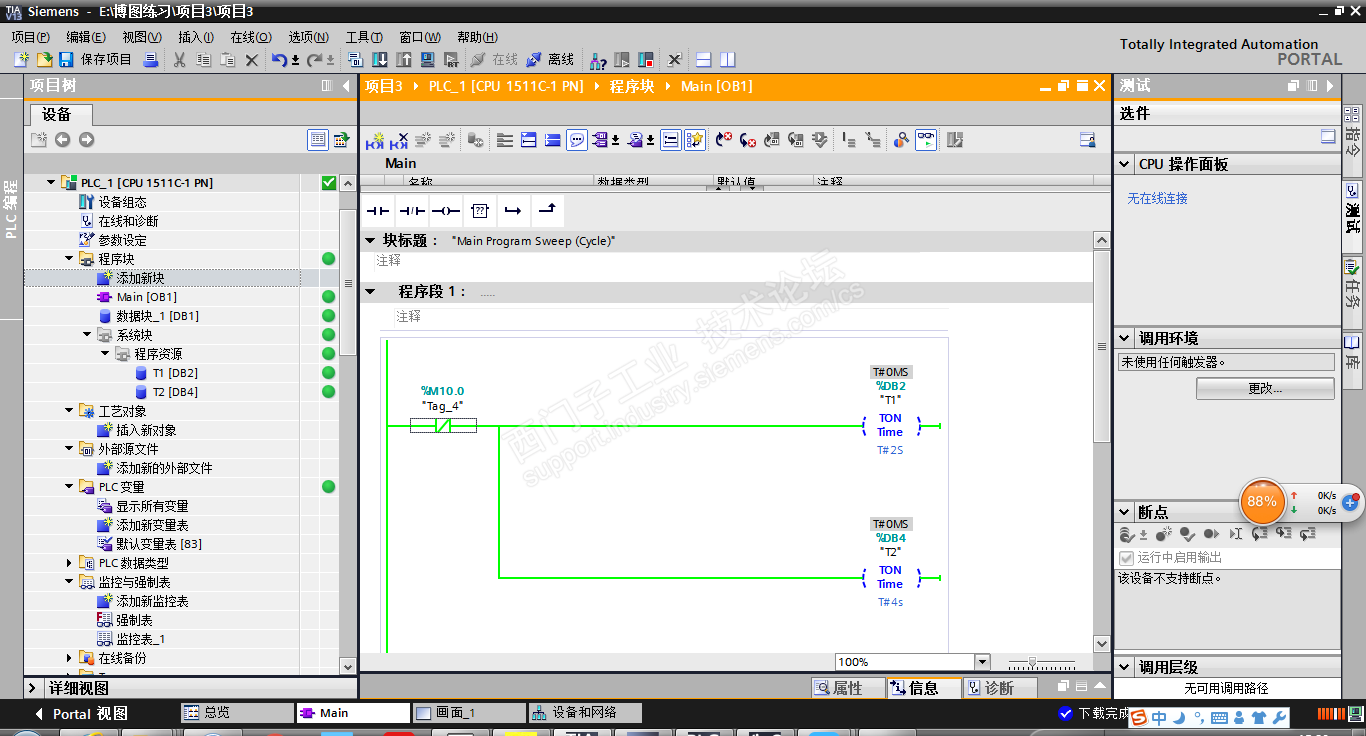The image size is (1366, 736).
Task: Open the 在线(O) menu
Action: pyautogui.click(x=251, y=37)
